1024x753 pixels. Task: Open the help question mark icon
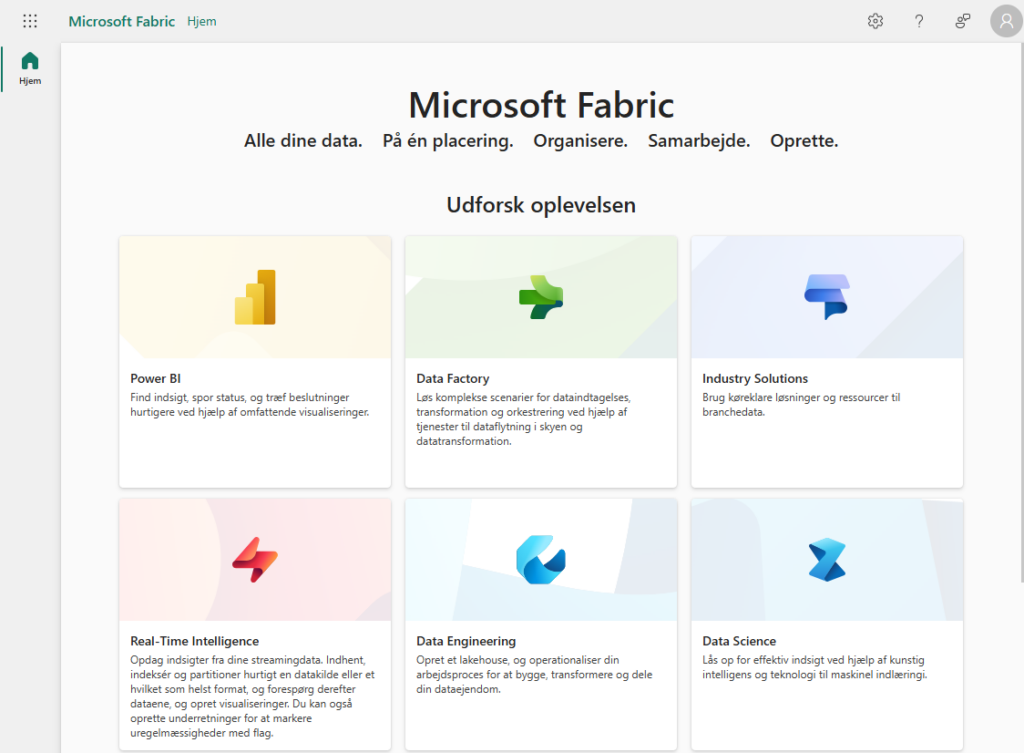click(x=919, y=22)
